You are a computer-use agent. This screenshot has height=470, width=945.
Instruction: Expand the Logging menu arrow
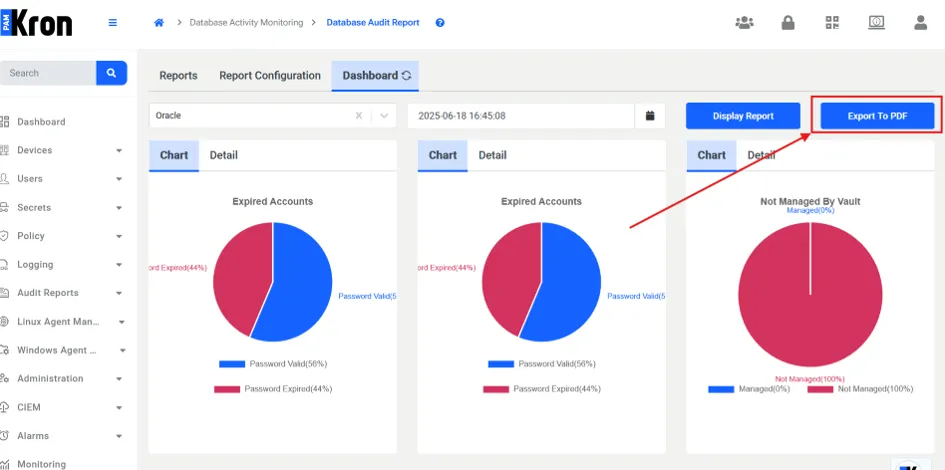pos(119,265)
